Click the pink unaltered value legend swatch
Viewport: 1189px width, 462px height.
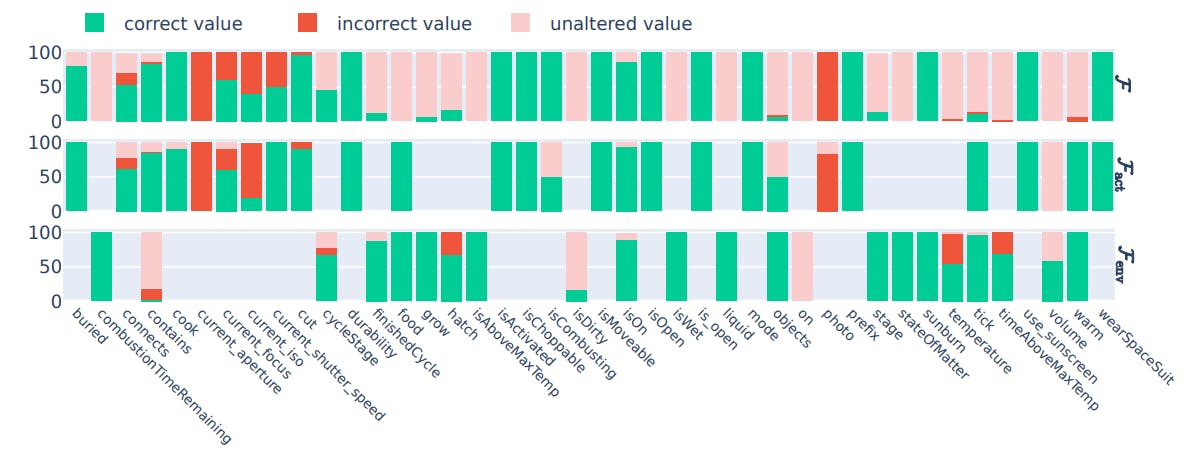click(x=521, y=23)
